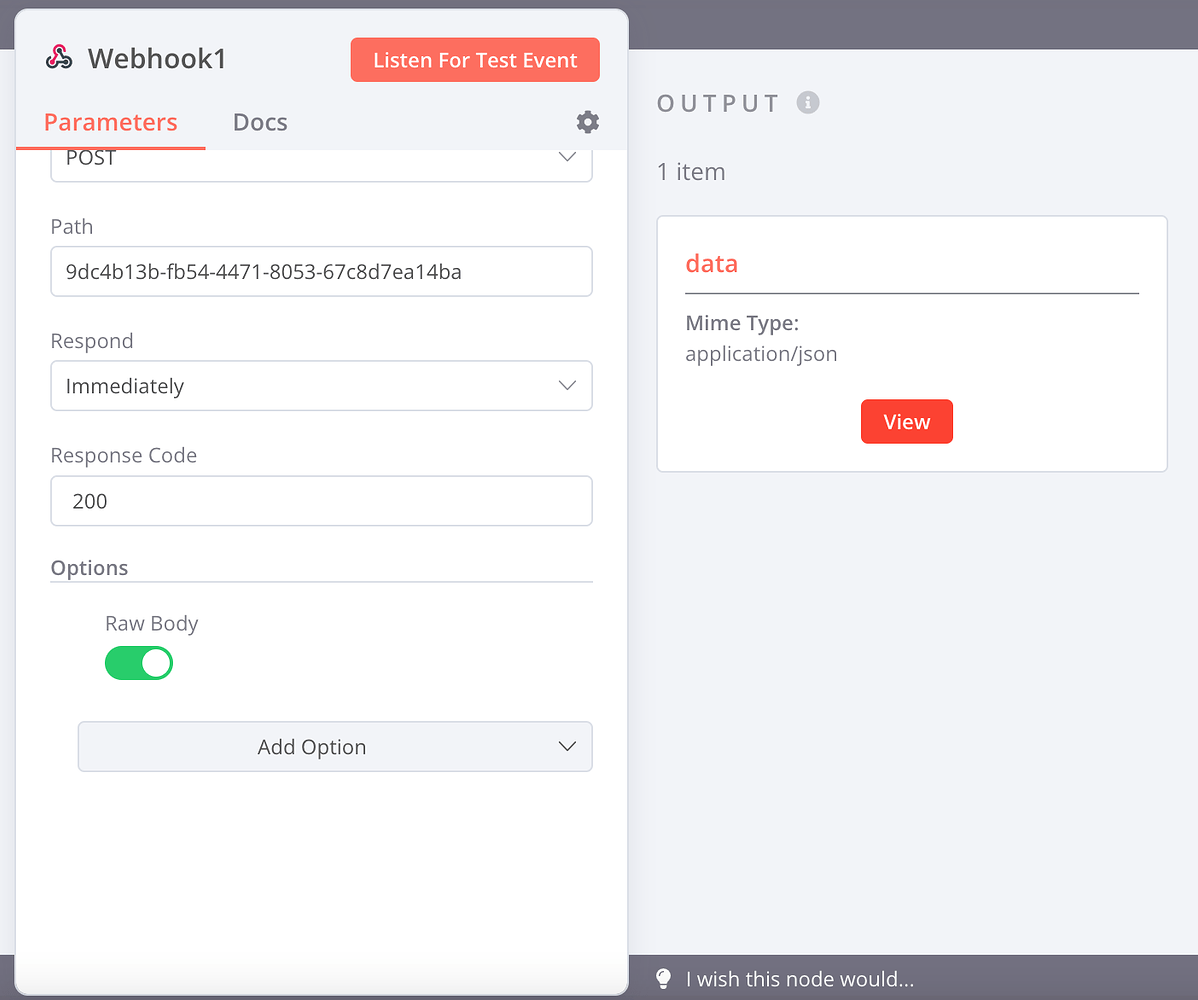Select the Response Code field
The height and width of the screenshot is (1000, 1198).
321,500
